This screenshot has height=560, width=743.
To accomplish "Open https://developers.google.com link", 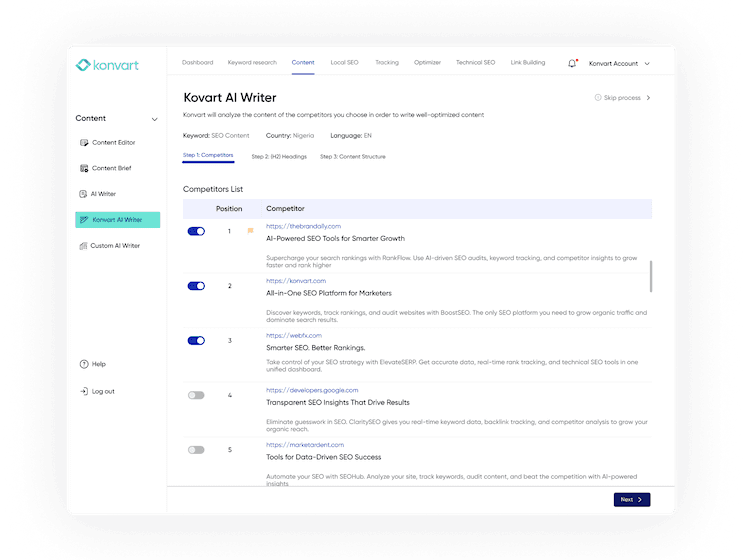I will click(x=312, y=390).
